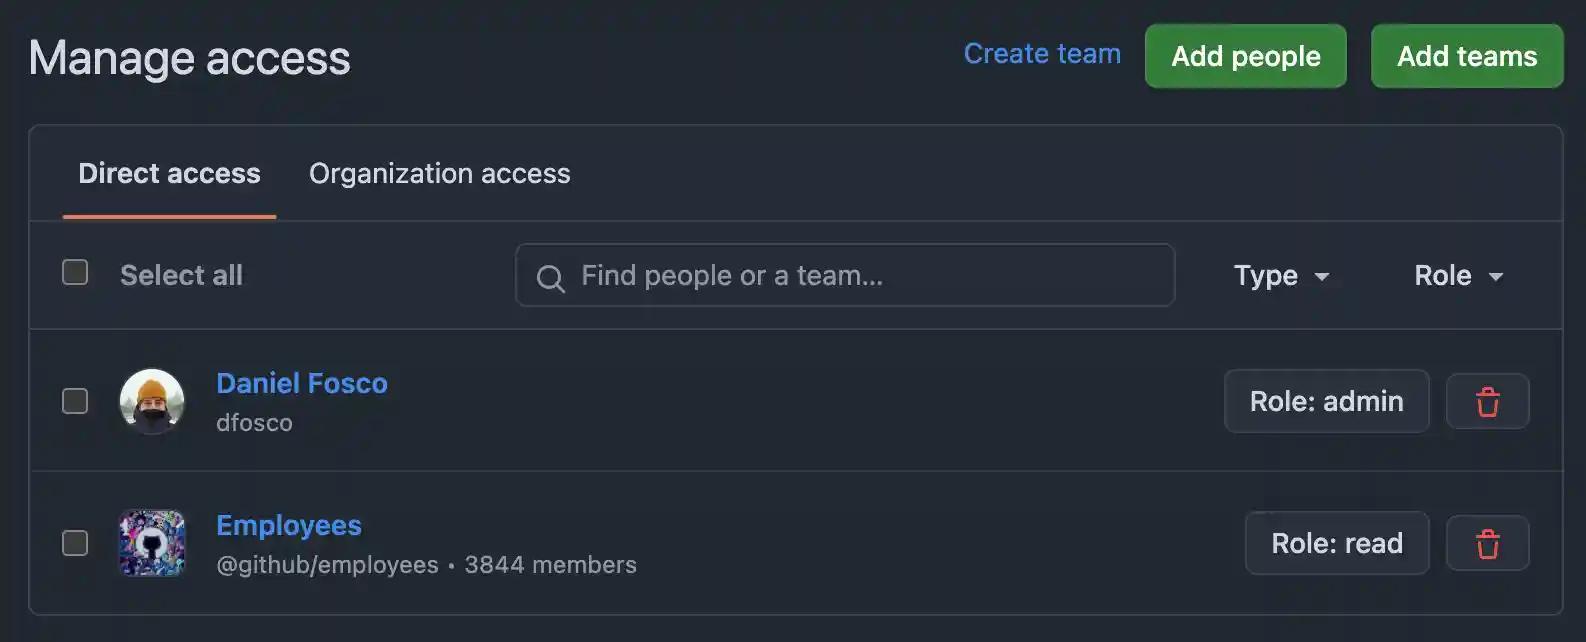Open the Employees team link
The image size is (1586, 642).
tap(288, 525)
